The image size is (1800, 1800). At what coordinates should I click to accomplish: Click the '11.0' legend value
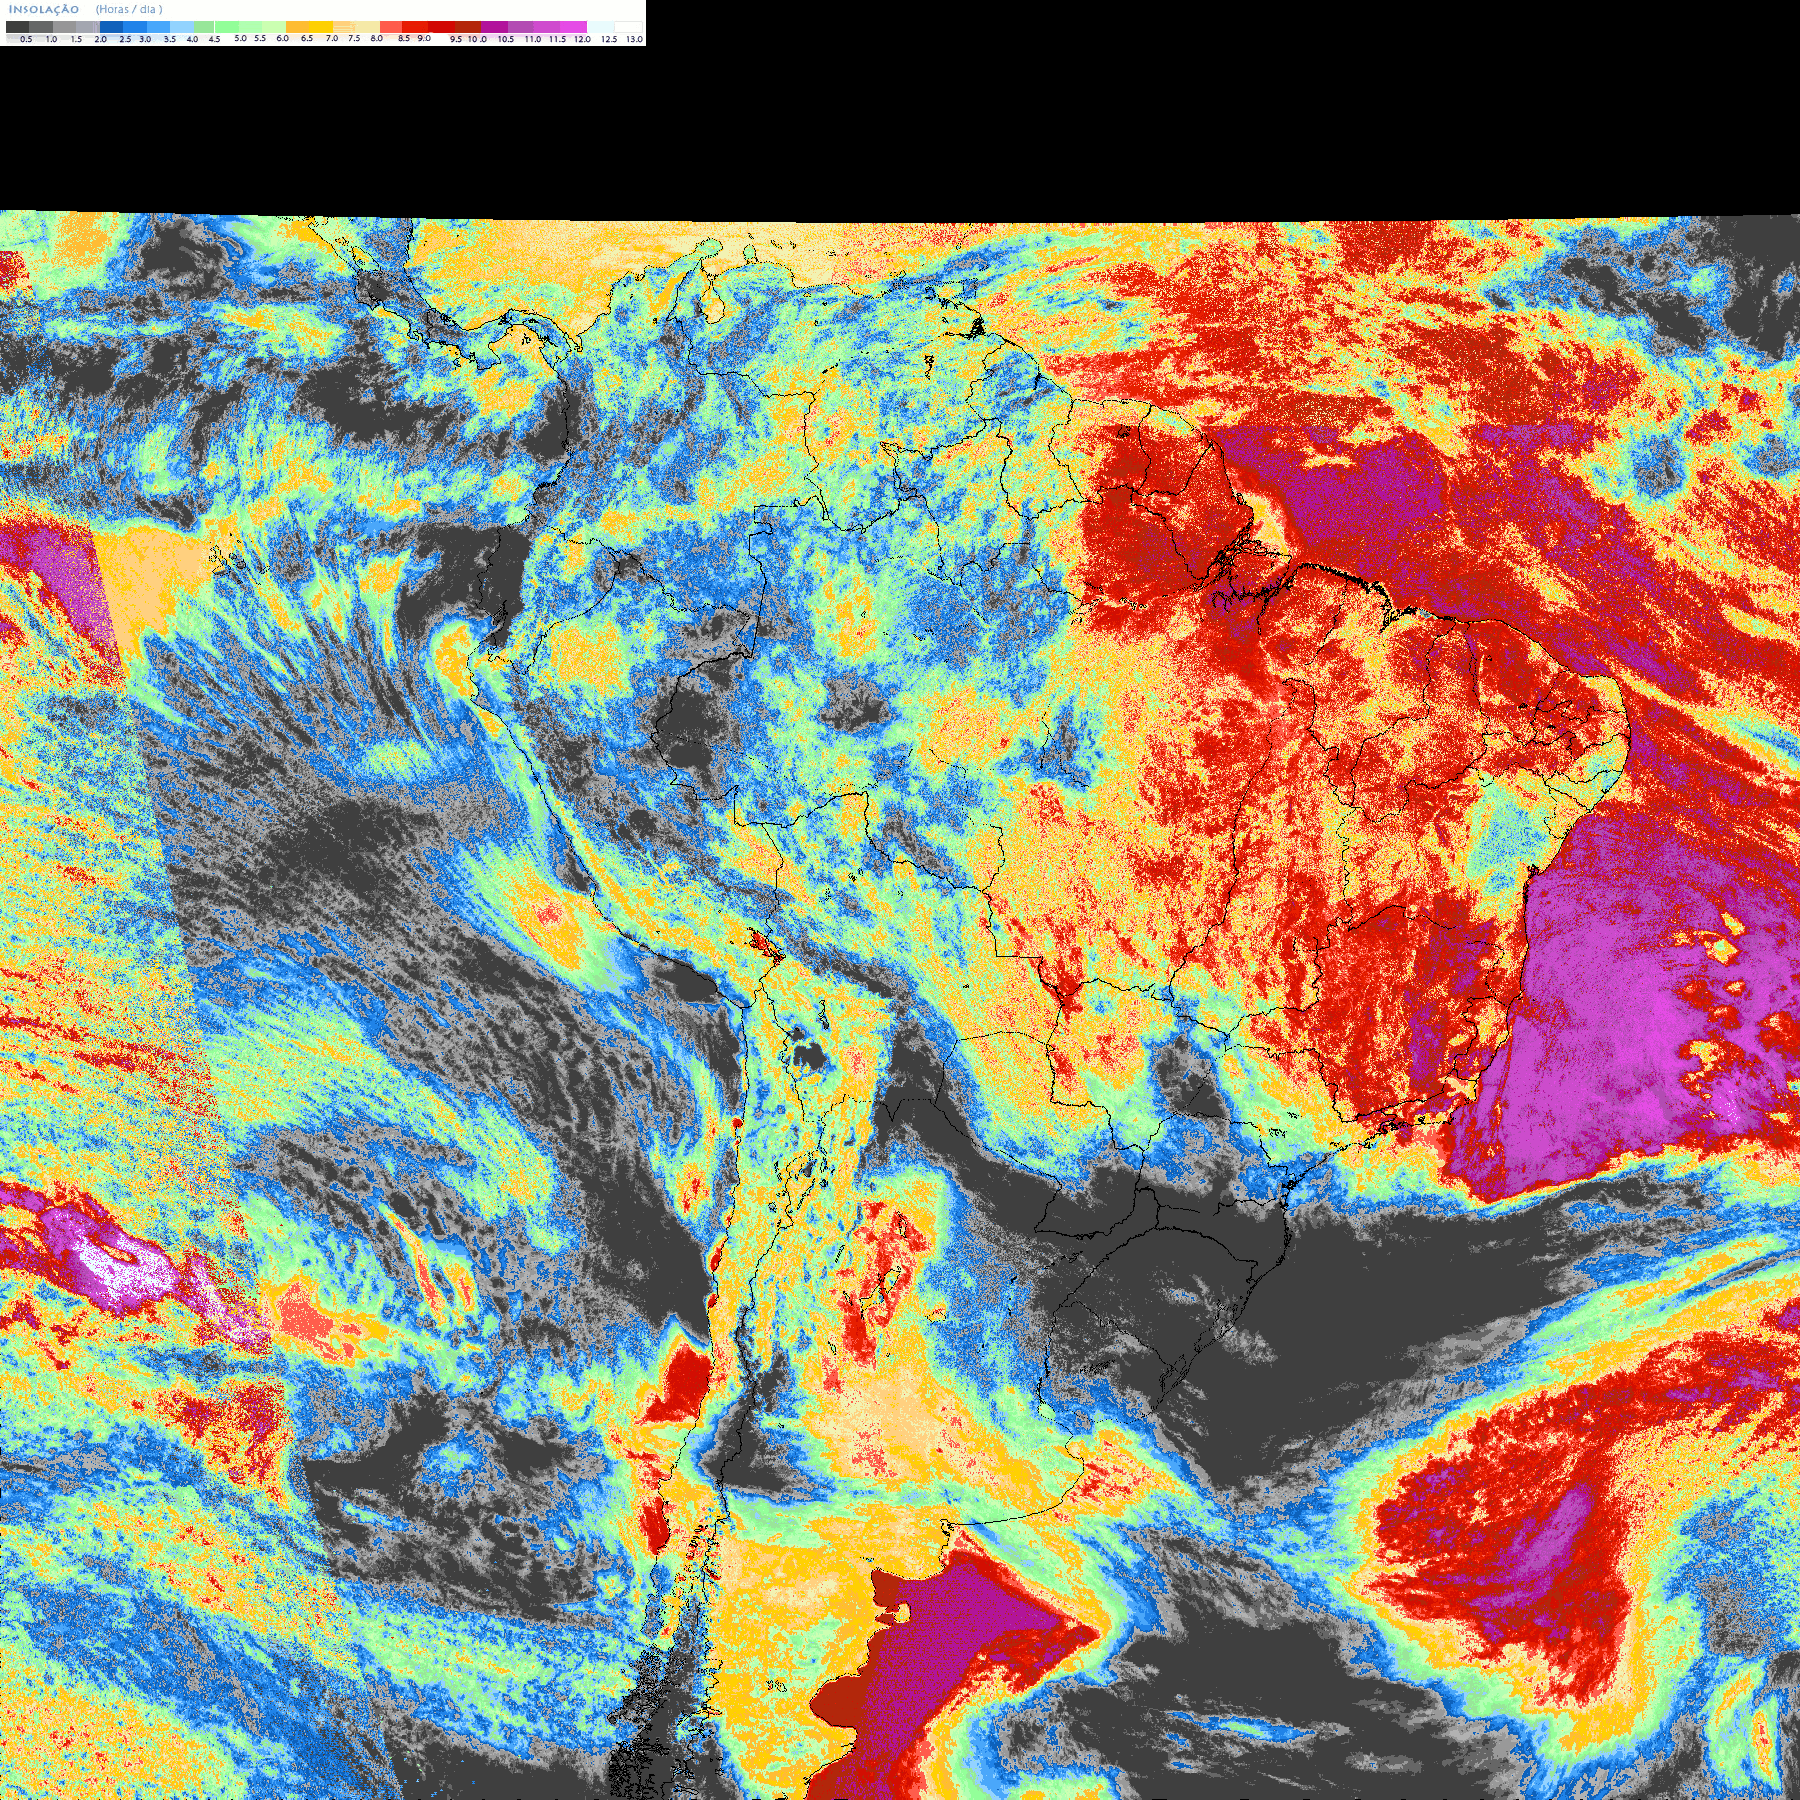[x=533, y=39]
